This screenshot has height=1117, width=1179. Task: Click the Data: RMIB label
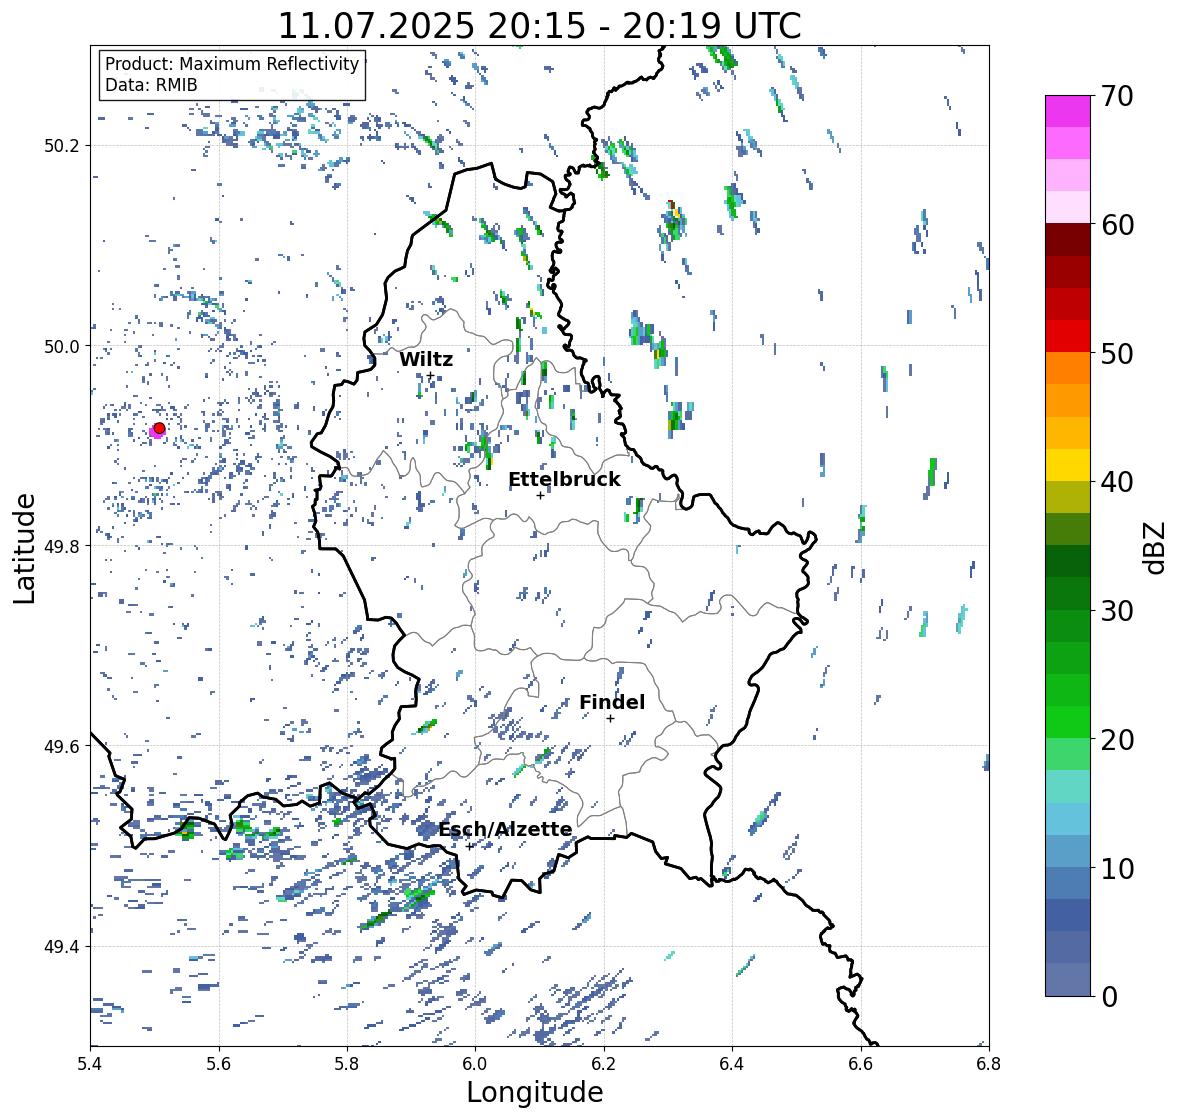[x=151, y=85]
